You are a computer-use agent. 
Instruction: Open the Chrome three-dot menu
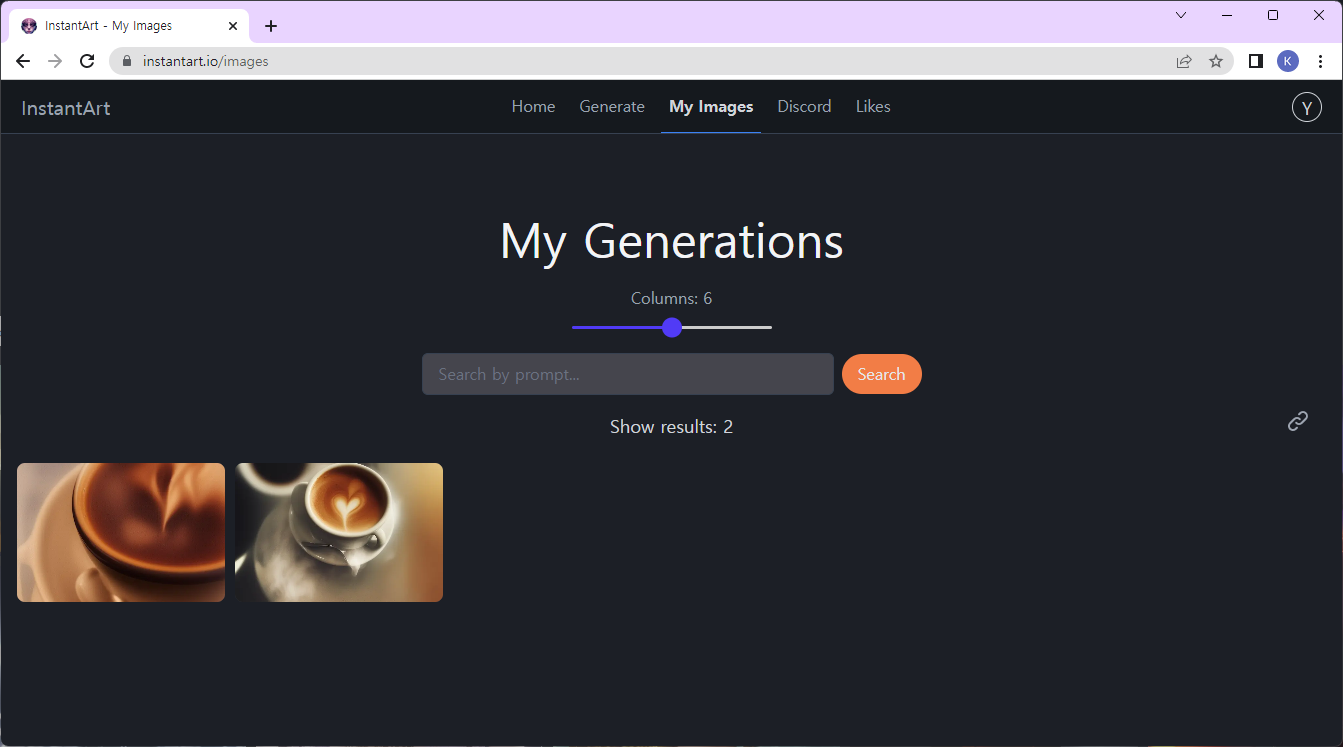tap(1321, 61)
